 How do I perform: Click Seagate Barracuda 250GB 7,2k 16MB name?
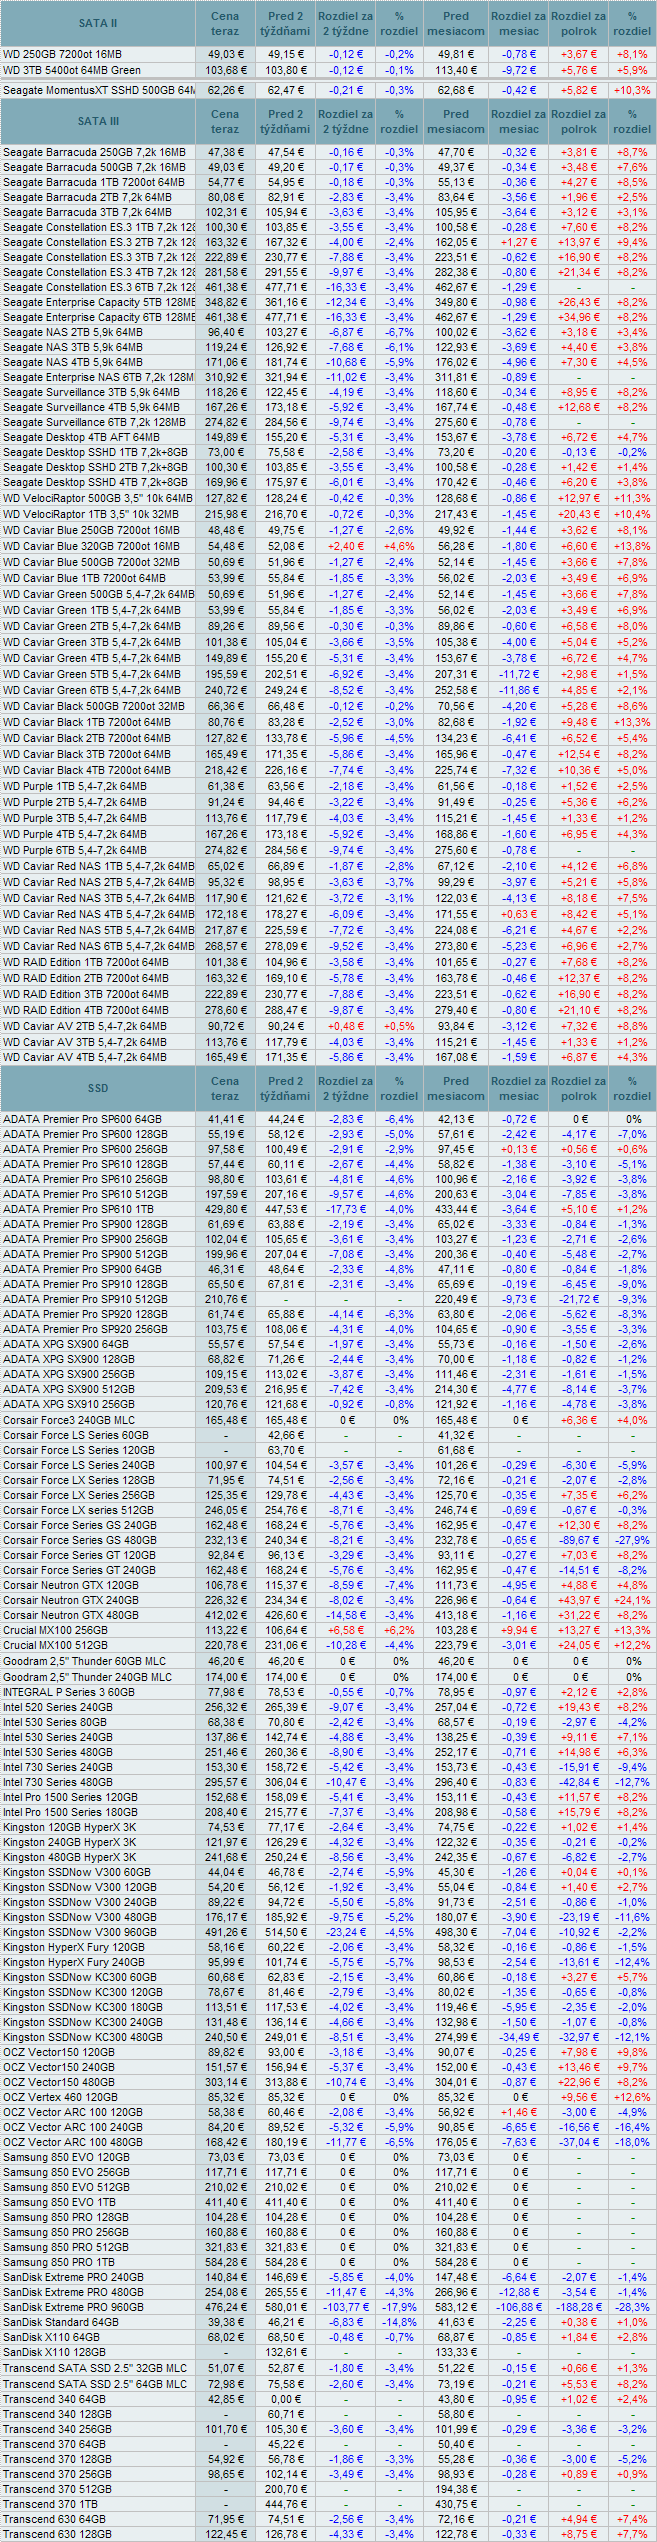pos(94,153)
